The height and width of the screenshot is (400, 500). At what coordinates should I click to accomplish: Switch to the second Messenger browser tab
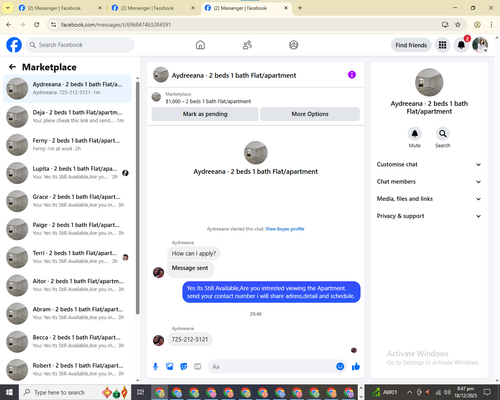153,8
